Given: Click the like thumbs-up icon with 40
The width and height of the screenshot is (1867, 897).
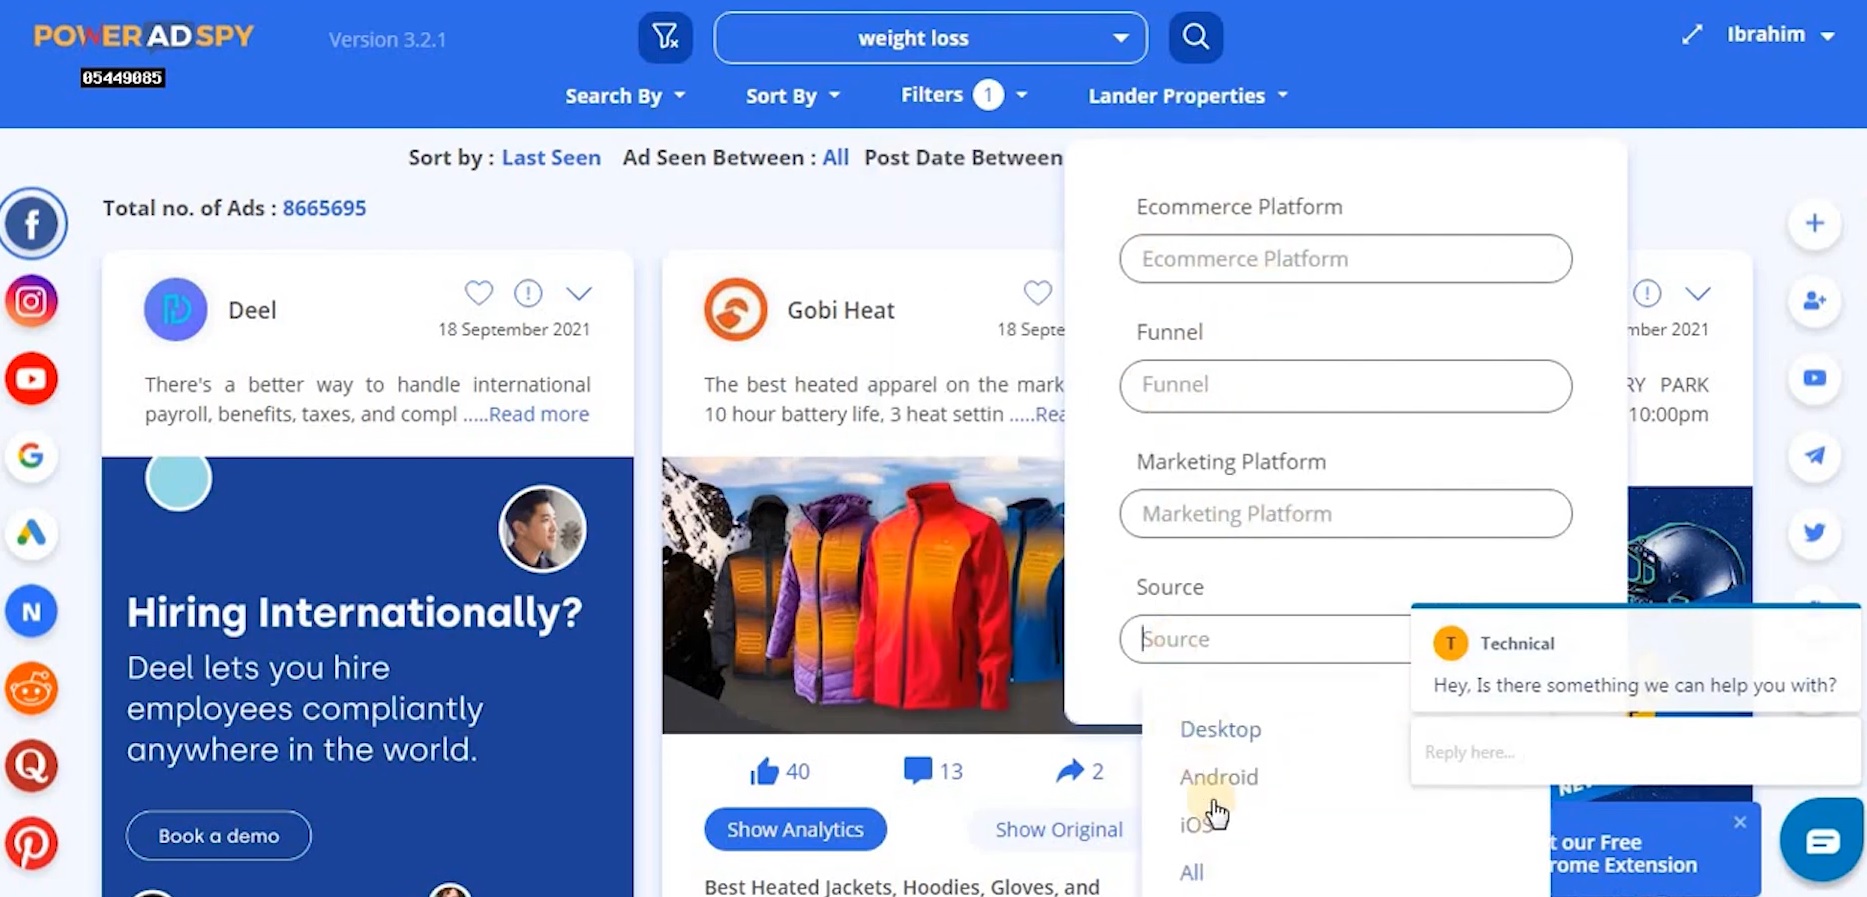Looking at the screenshot, I should click(x=764, y=771).
